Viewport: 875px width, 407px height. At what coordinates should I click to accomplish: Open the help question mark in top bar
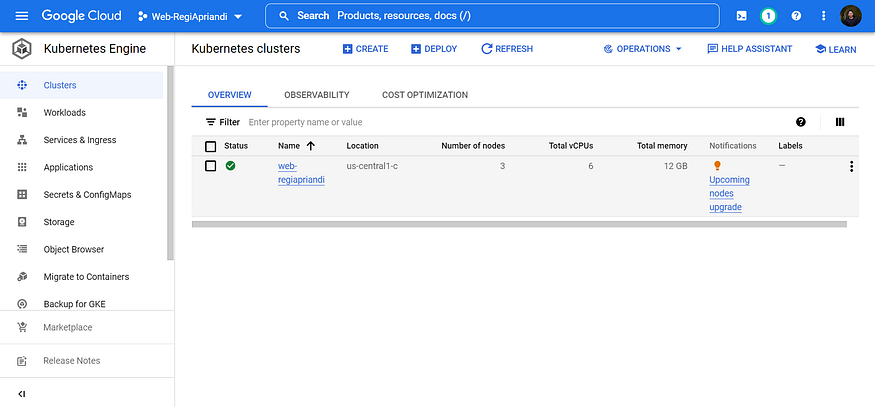796,16
